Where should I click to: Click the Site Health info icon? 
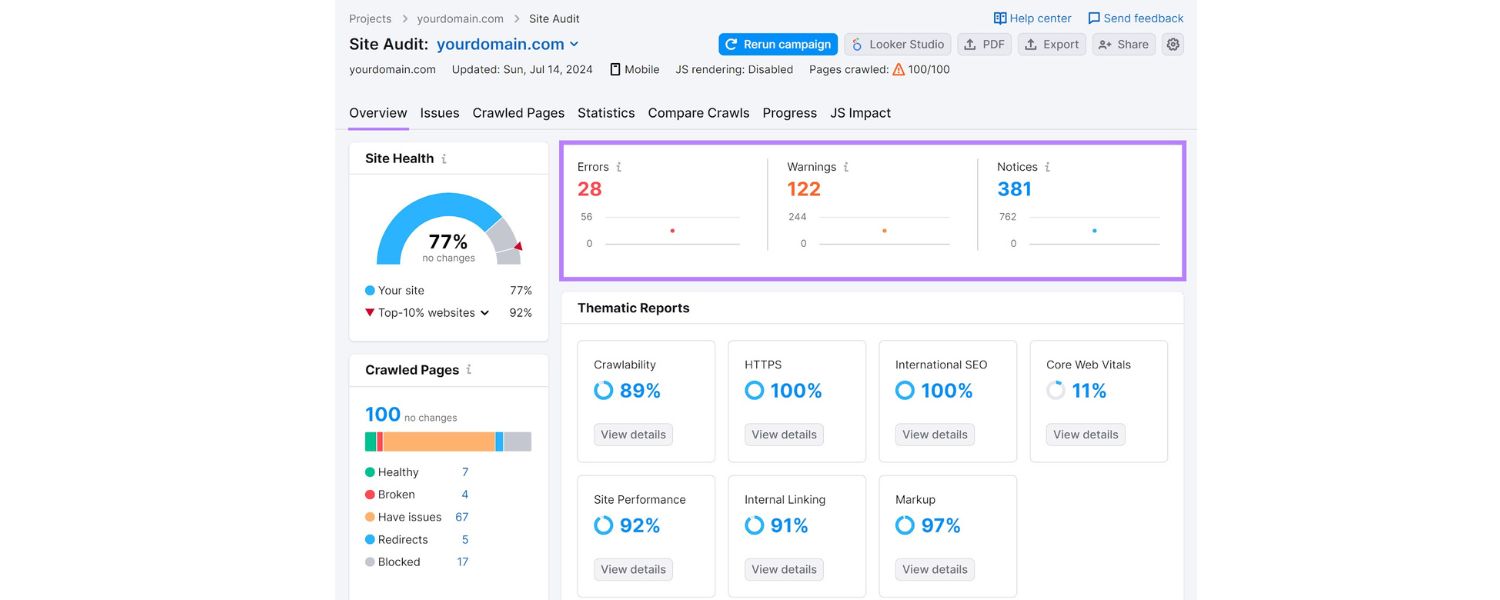click(x=444, y=159)
